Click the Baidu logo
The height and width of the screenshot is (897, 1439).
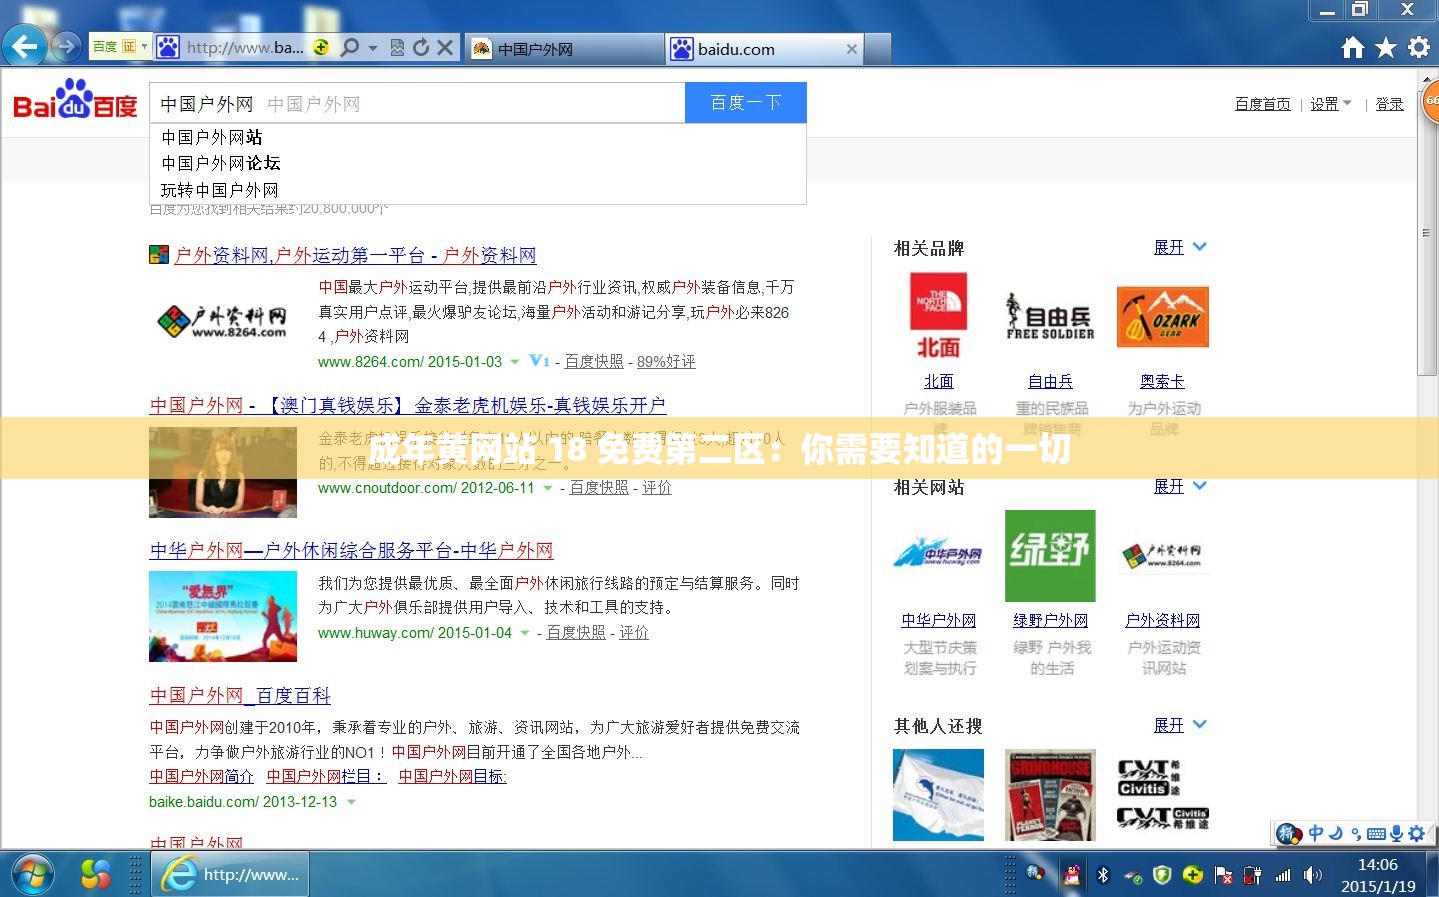[x=76, y=100]
